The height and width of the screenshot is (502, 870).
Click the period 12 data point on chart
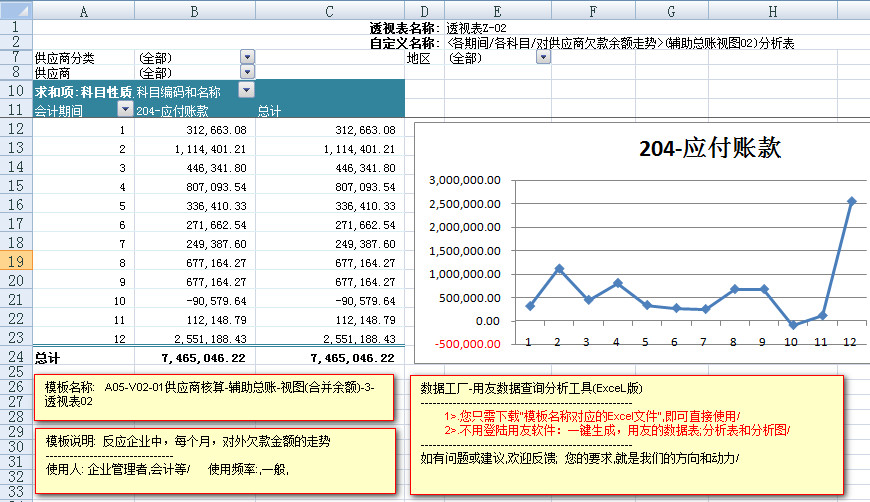pyautogui.click(x=851, y=201)
